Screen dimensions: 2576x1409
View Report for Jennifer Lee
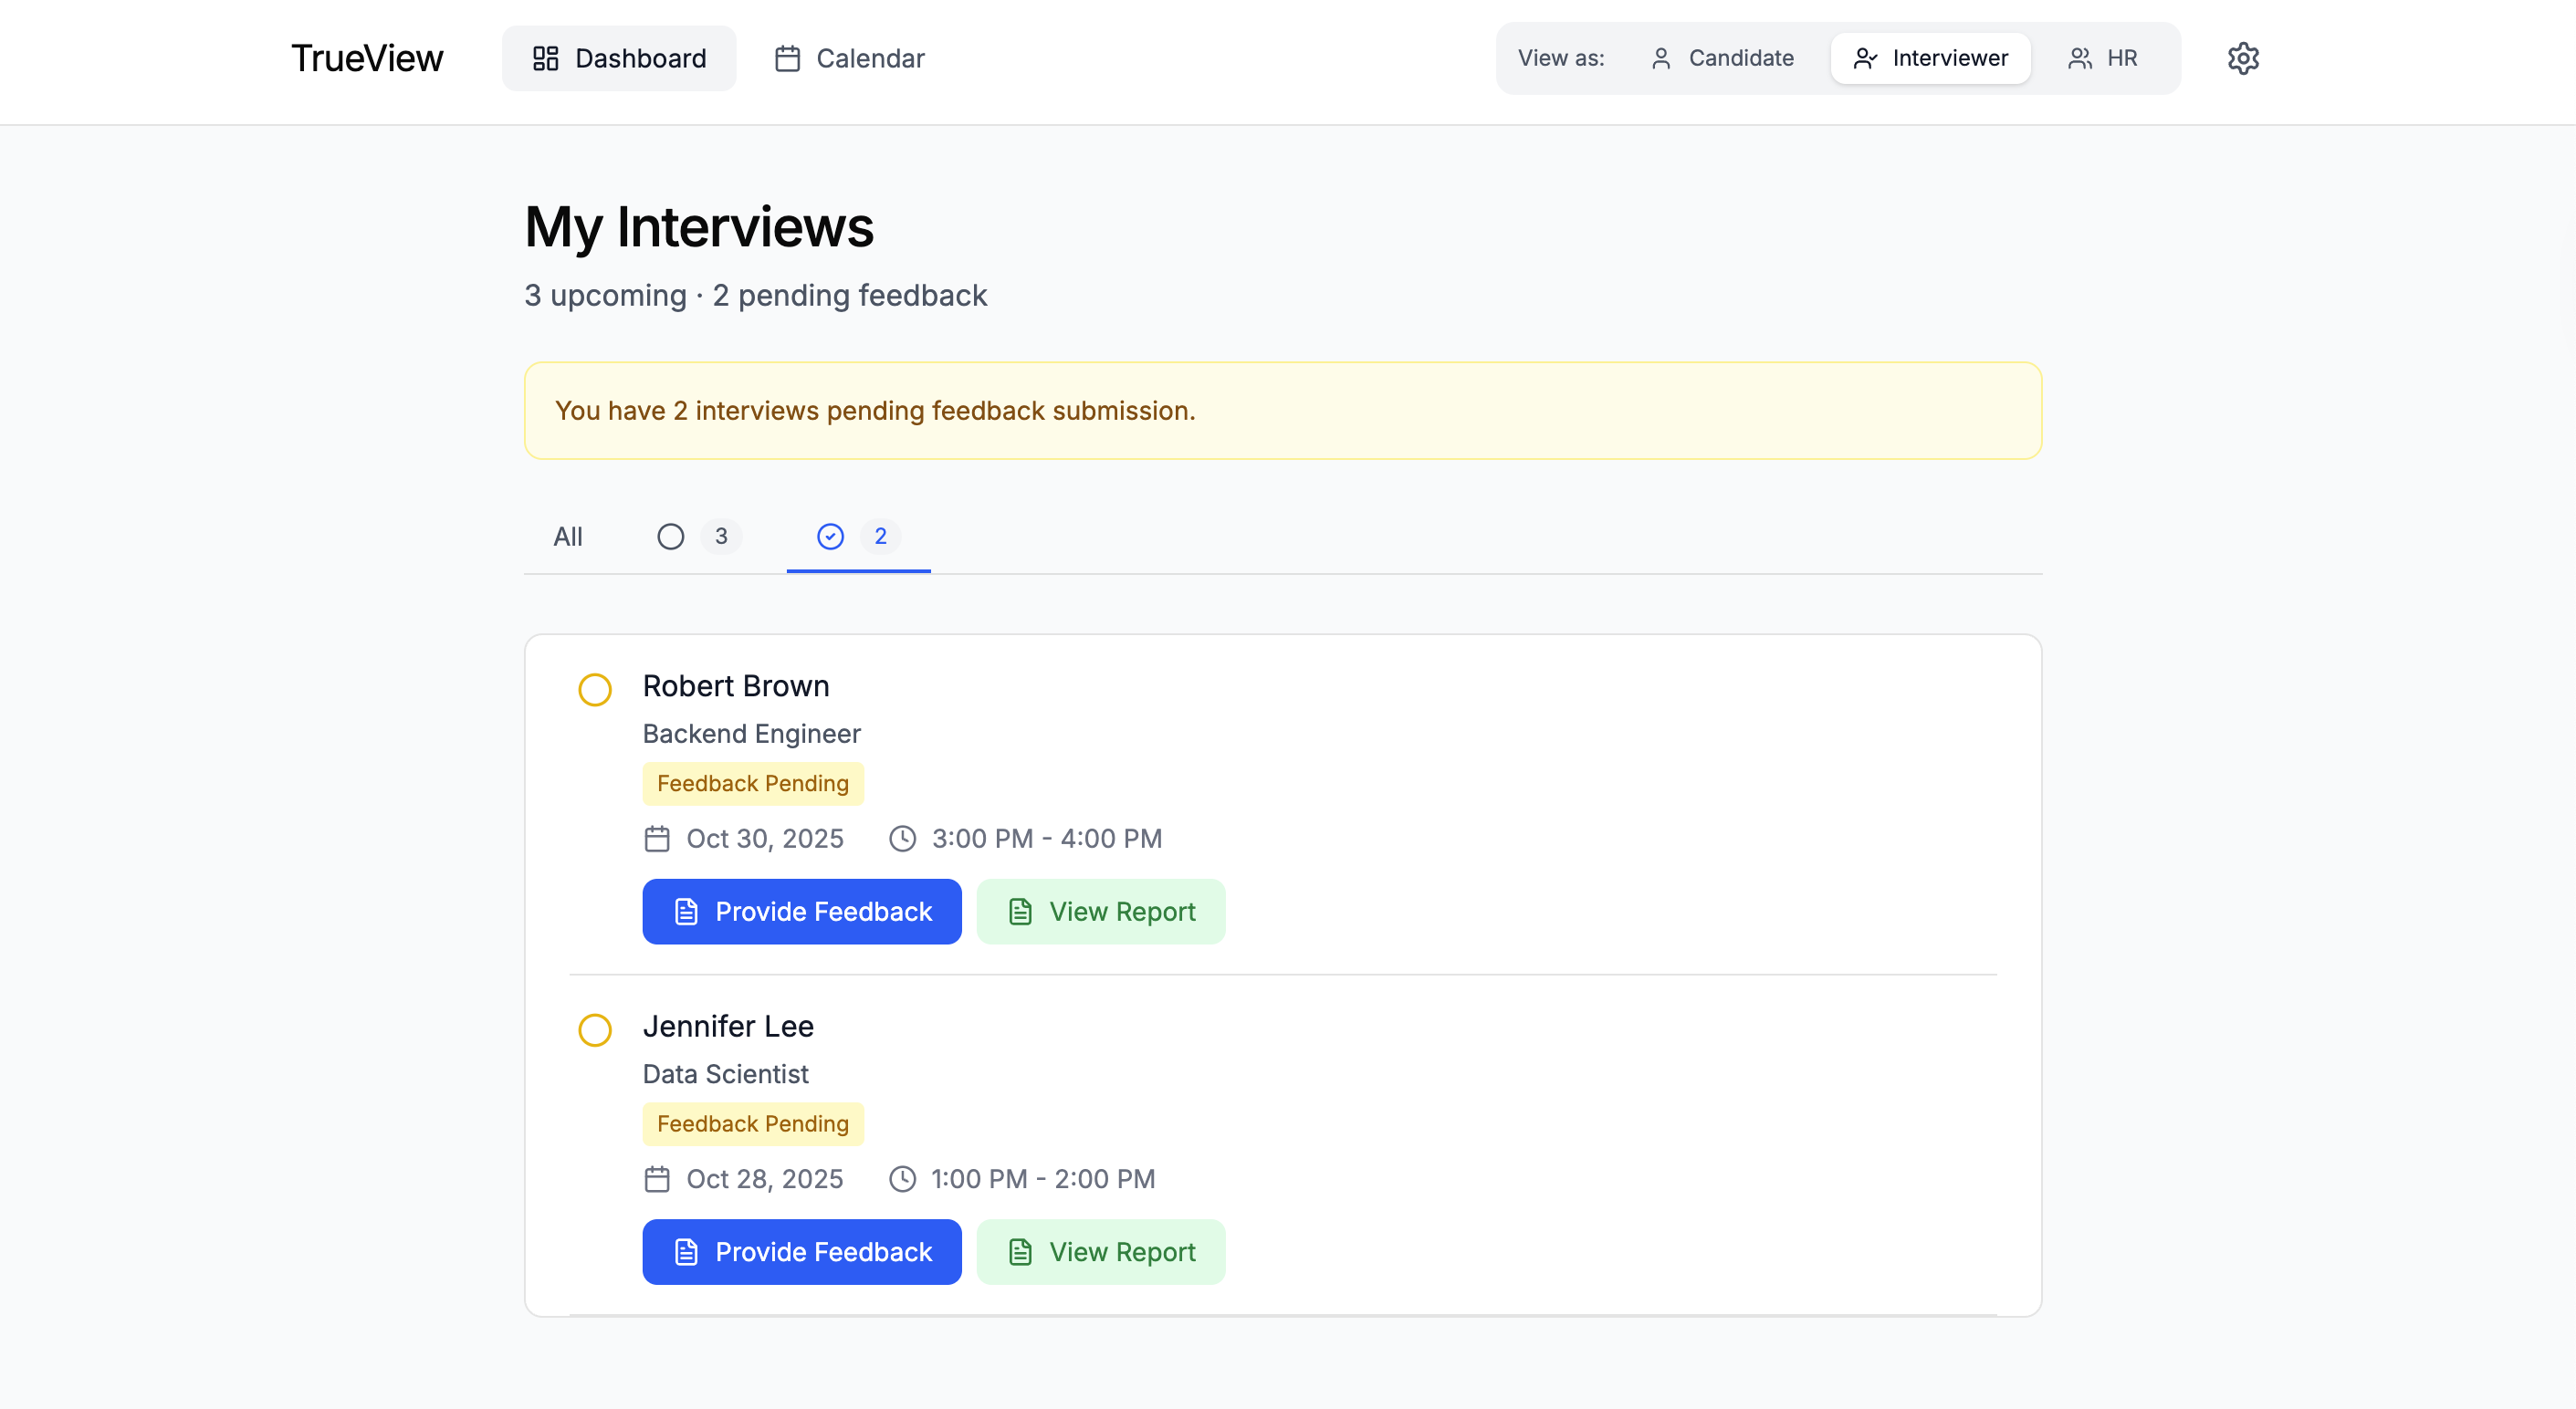1100,1251
